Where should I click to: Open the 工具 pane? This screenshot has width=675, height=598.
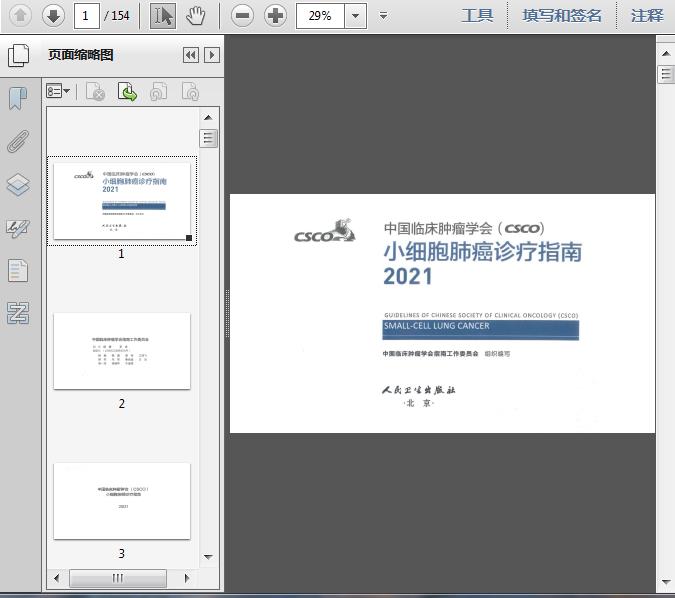(x=477, y=16)
